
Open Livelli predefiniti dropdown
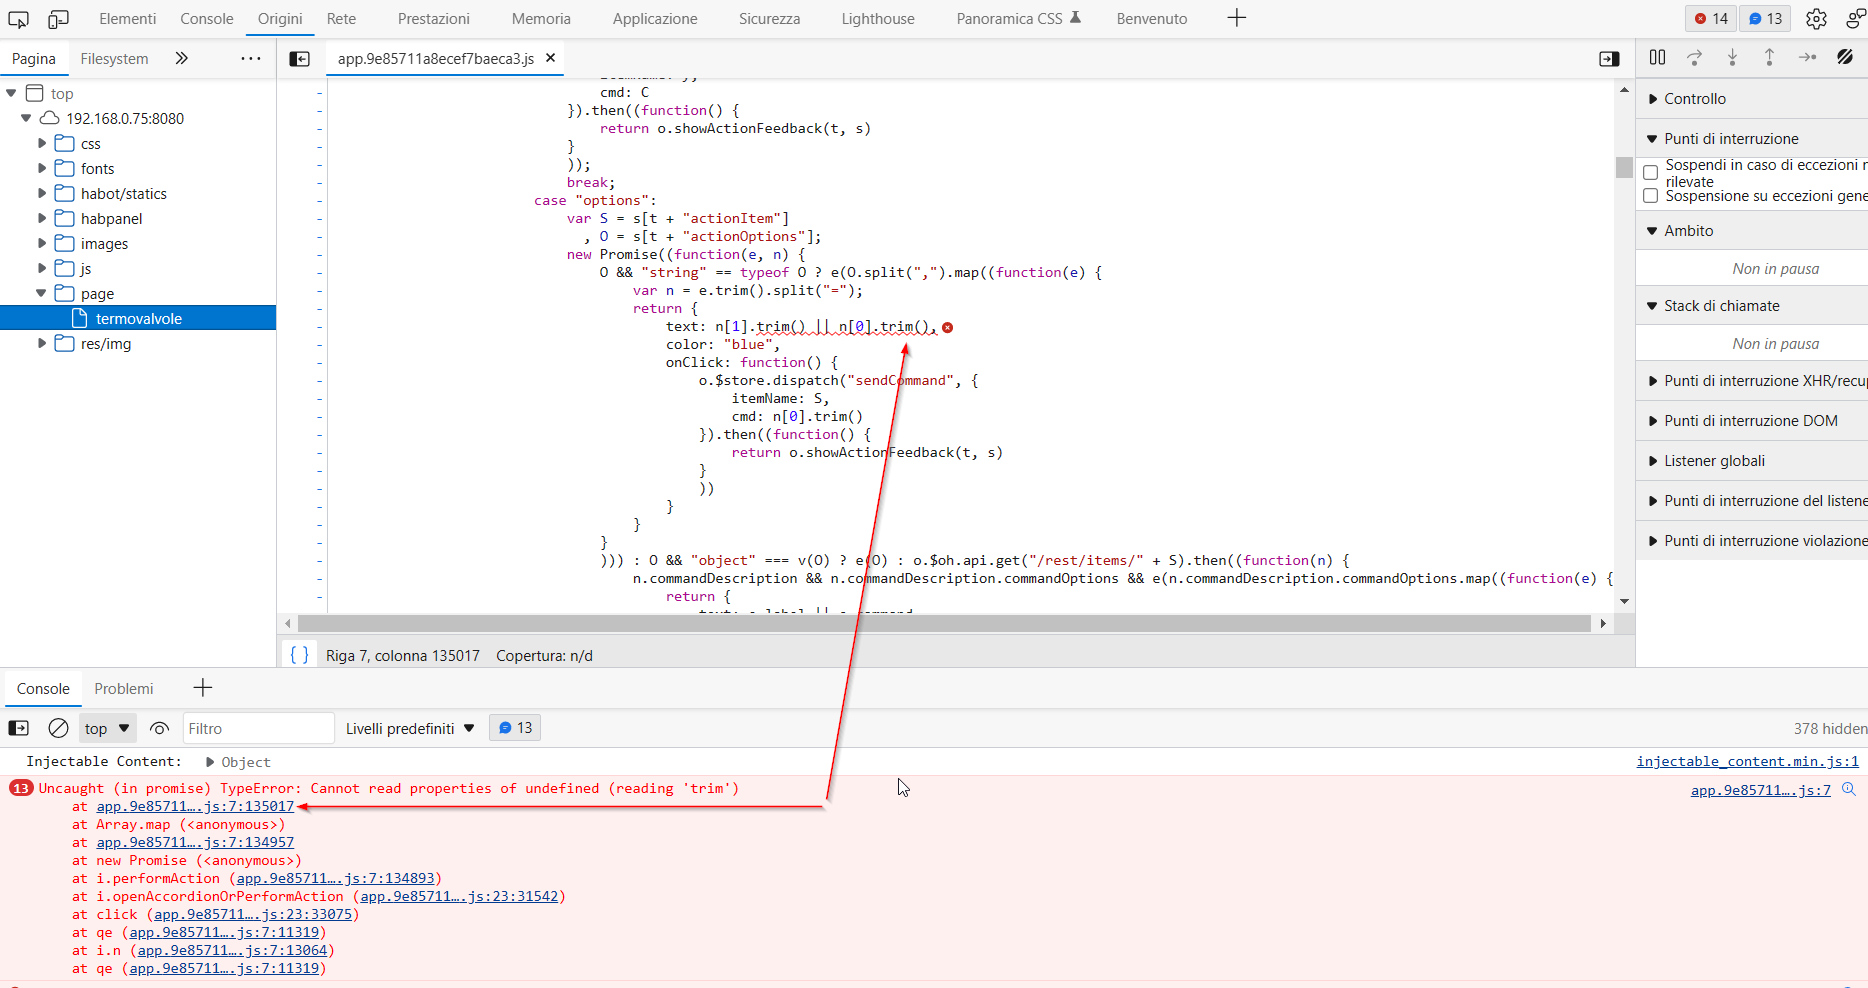point(410,728)
